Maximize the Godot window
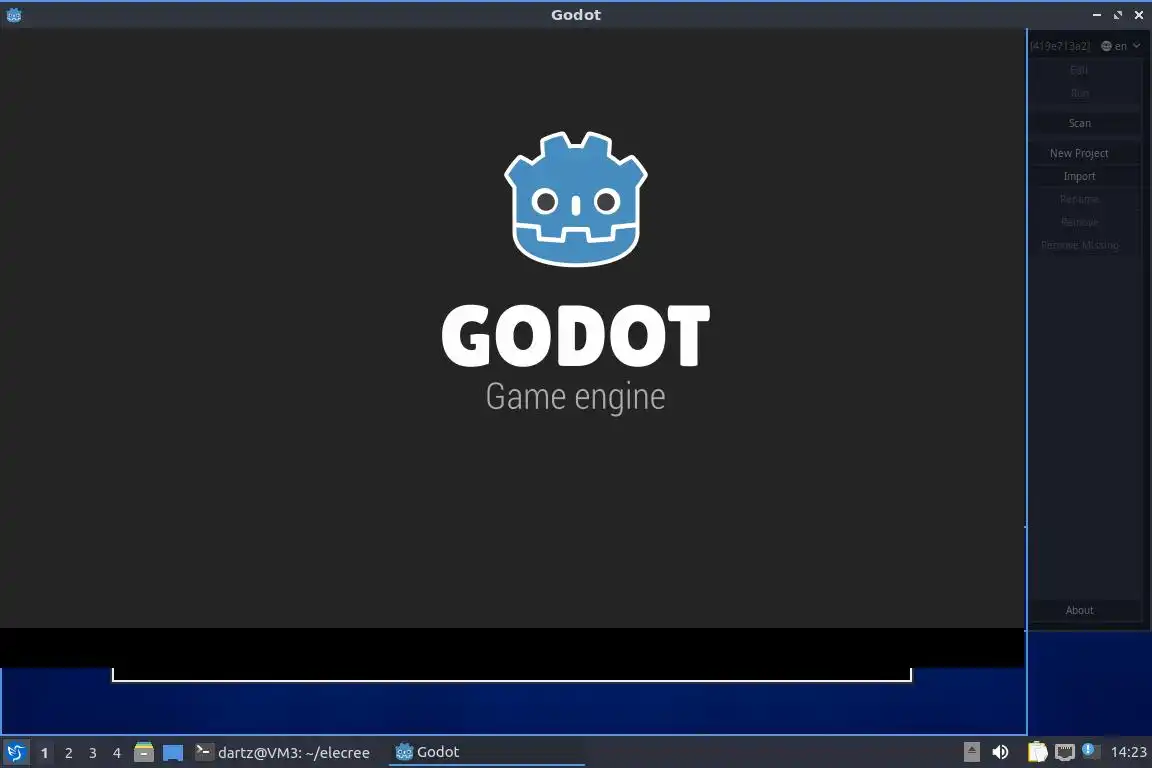 point(1117,15)
